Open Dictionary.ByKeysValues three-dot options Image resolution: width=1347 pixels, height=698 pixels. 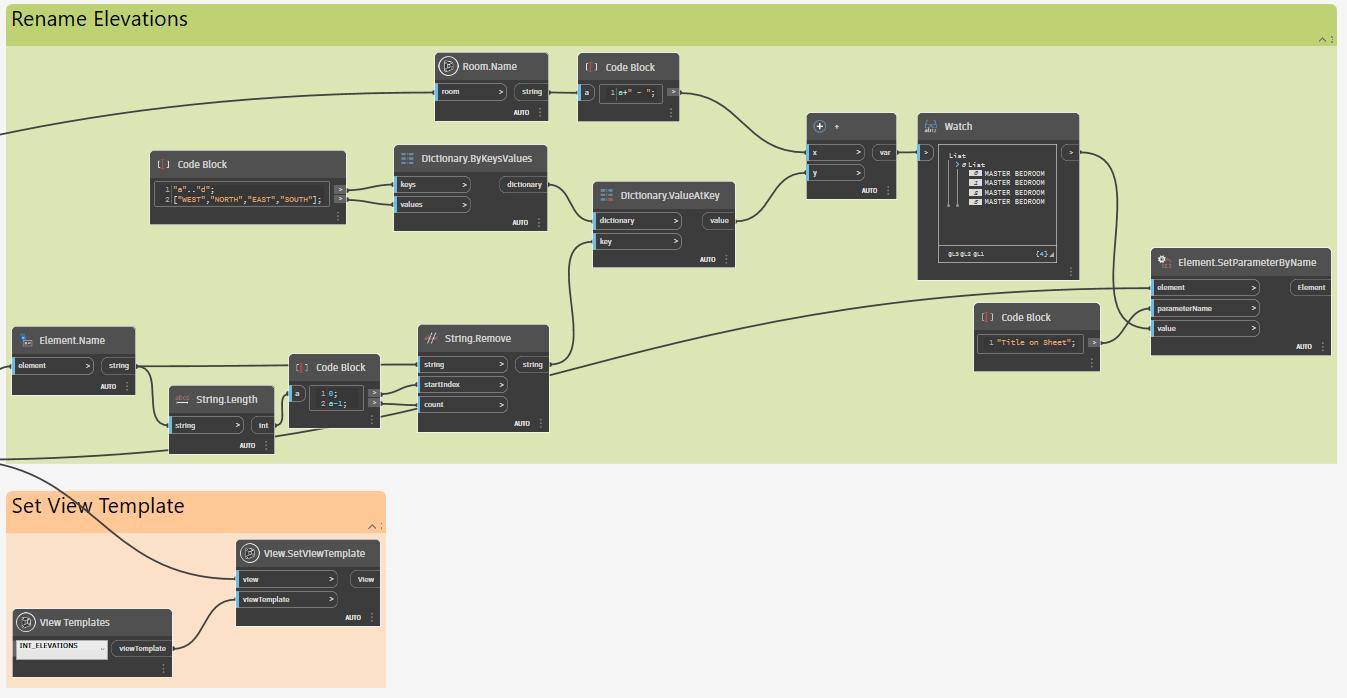click(540, 222)
